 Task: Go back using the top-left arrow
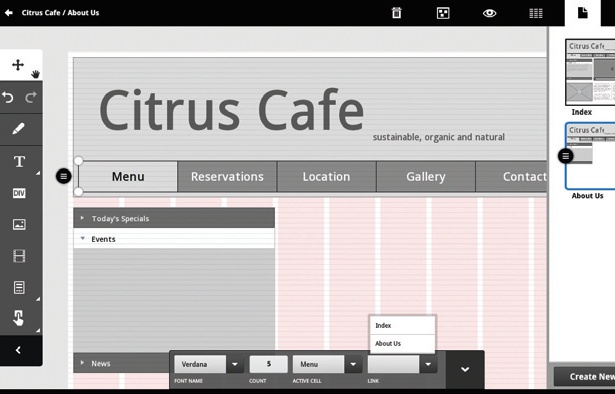coord(9,13)
